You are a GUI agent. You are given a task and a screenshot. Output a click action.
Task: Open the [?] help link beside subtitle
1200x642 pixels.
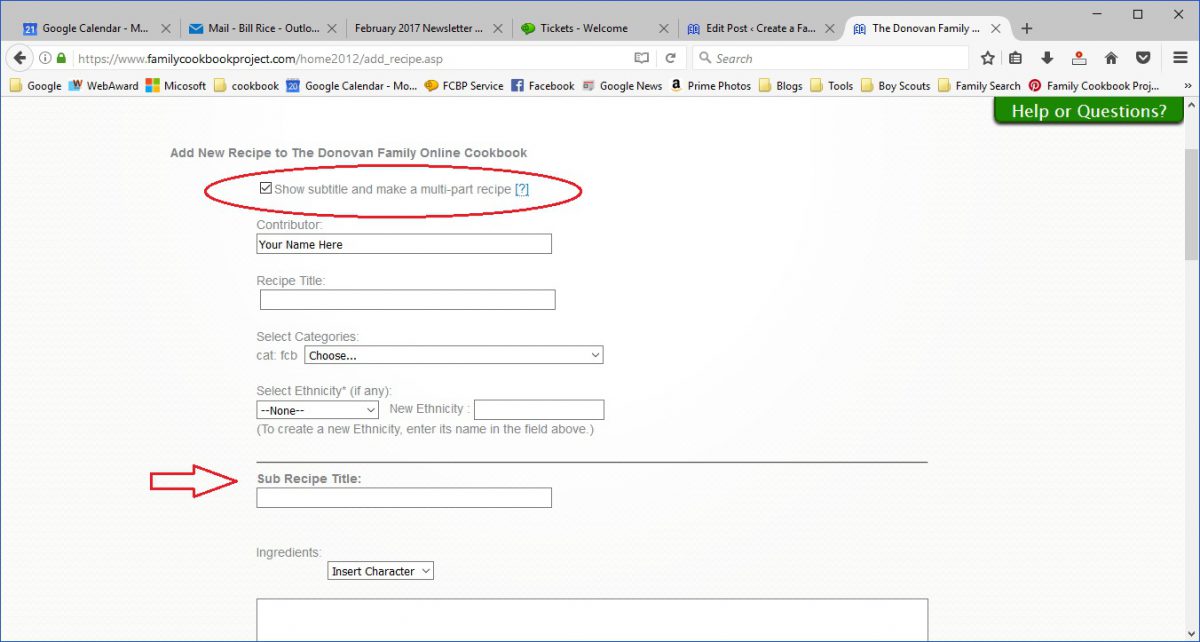click(521, 189)
